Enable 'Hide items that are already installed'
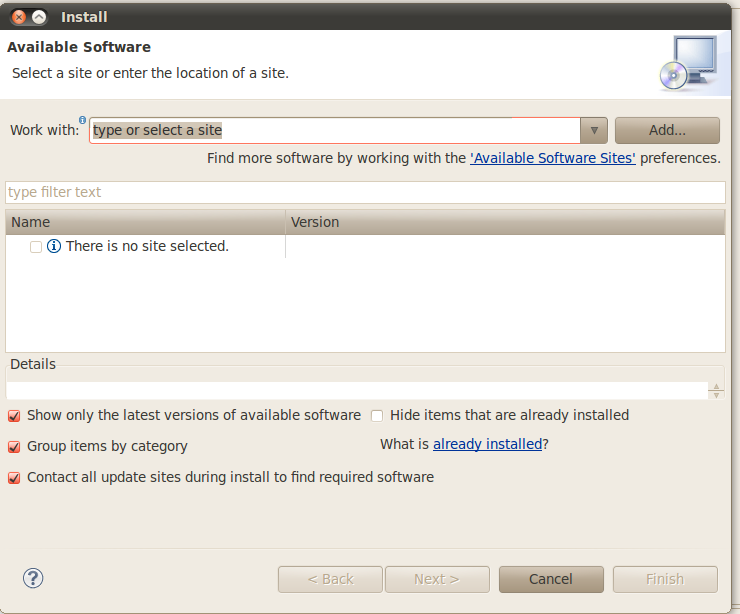 pyautogui.click(x=377, y=415)
